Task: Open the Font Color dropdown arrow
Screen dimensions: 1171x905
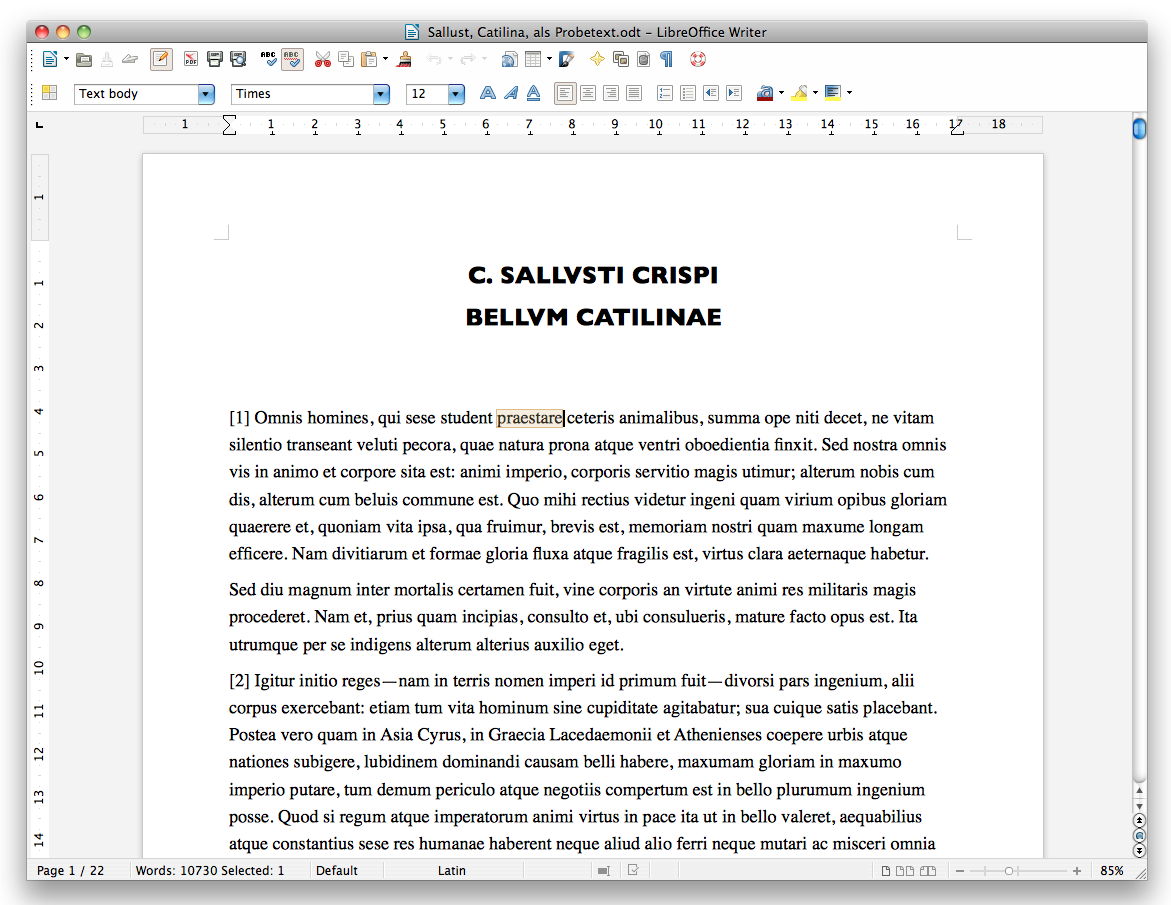Action: click(x=781, y=93)
